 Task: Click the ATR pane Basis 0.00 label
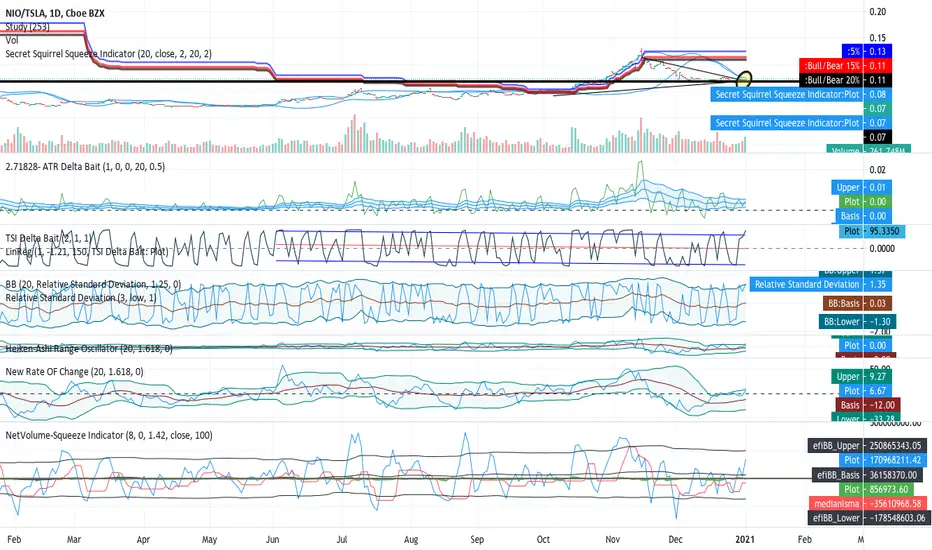[863, 216]
